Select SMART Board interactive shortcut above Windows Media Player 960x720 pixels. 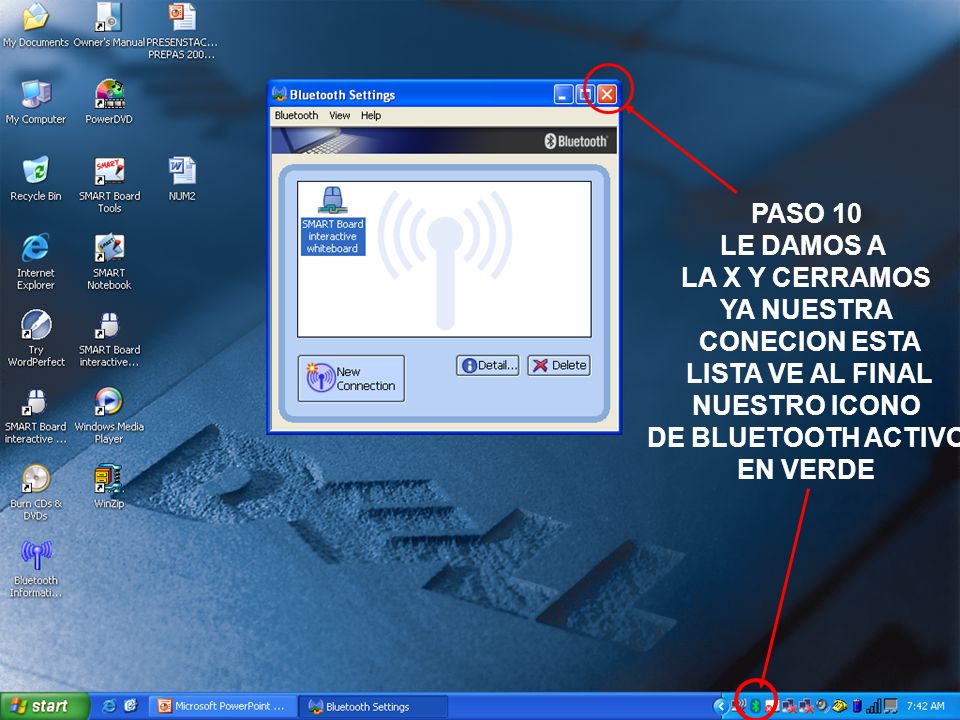pos(109,339)
